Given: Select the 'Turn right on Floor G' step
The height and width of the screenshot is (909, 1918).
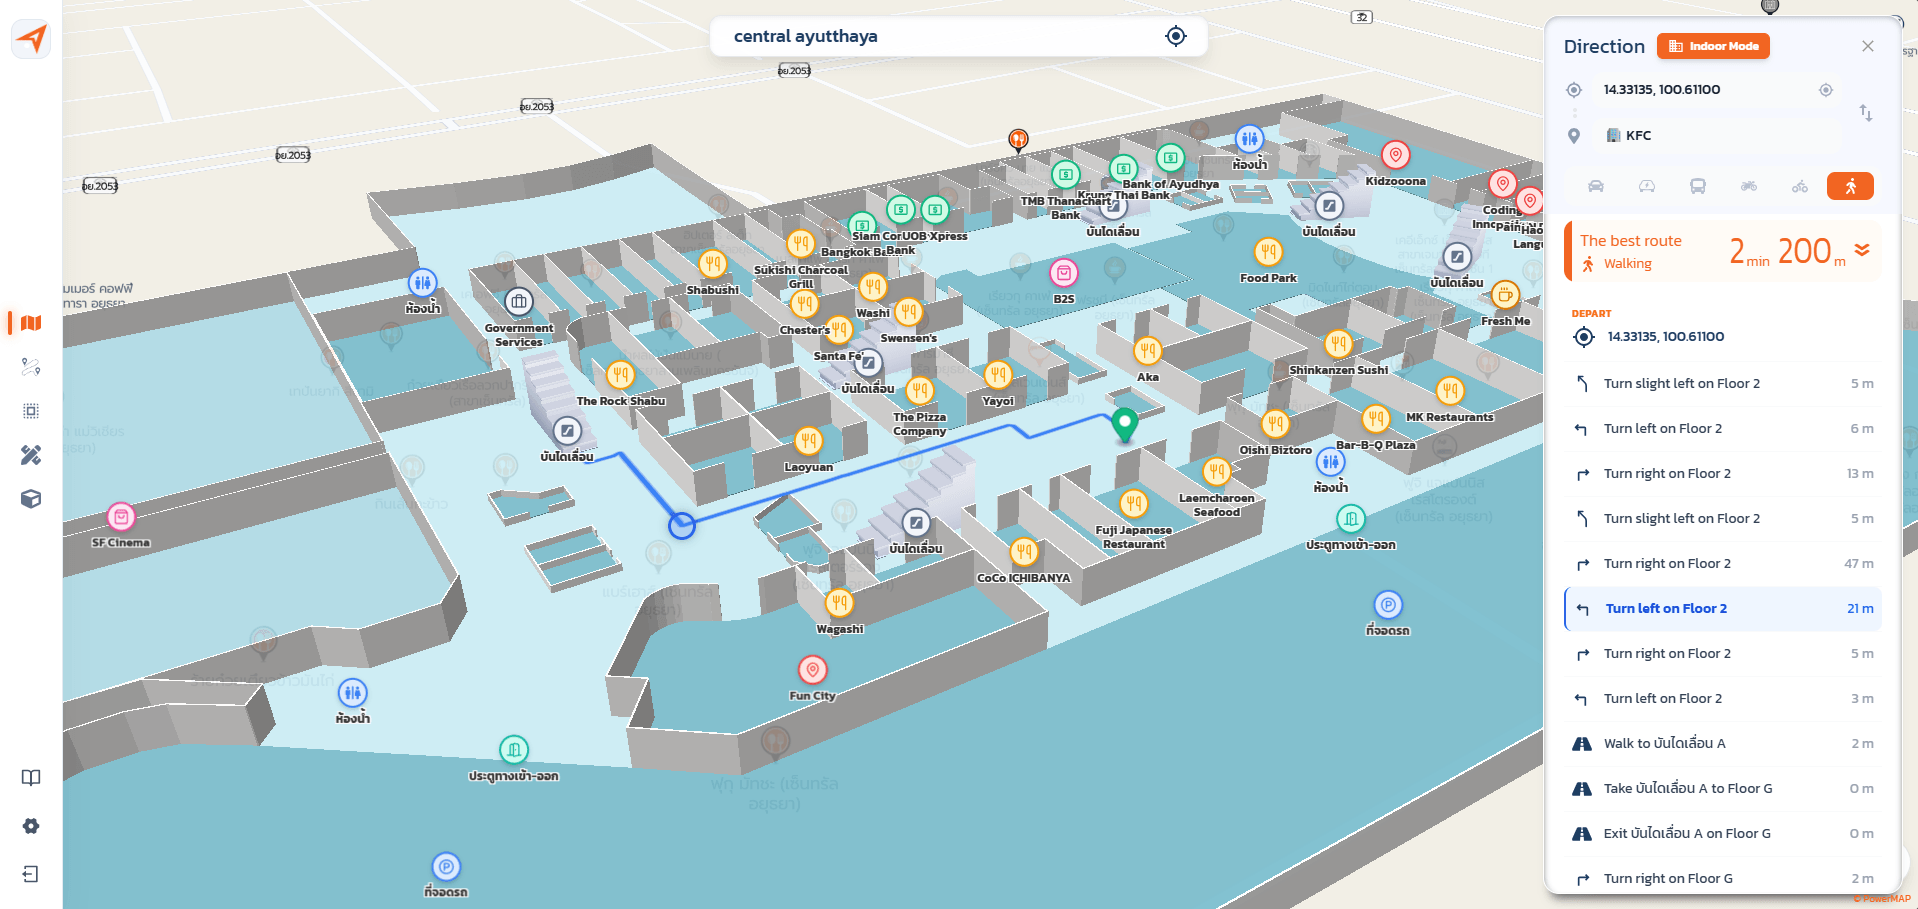Looking at the screenshot, I should pyautogui.click(x=1723, y=879).
